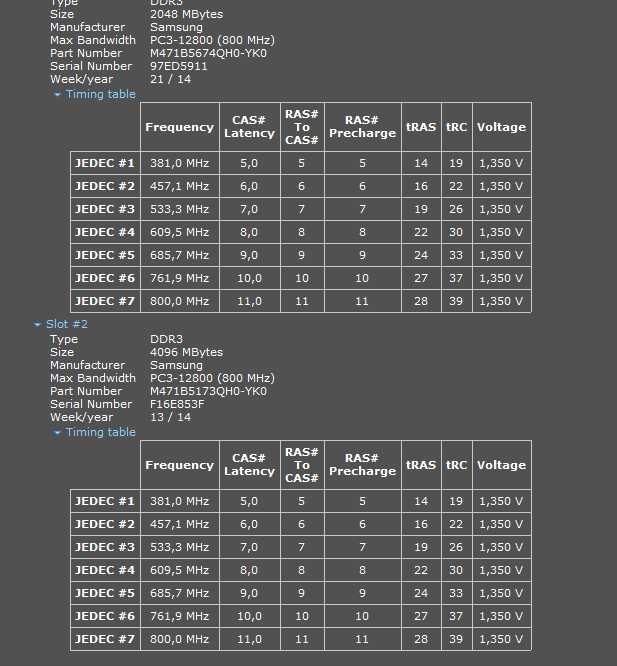Click 685,7 MHz cell in 2048 MBytes module's table

(x=180, y=255)
